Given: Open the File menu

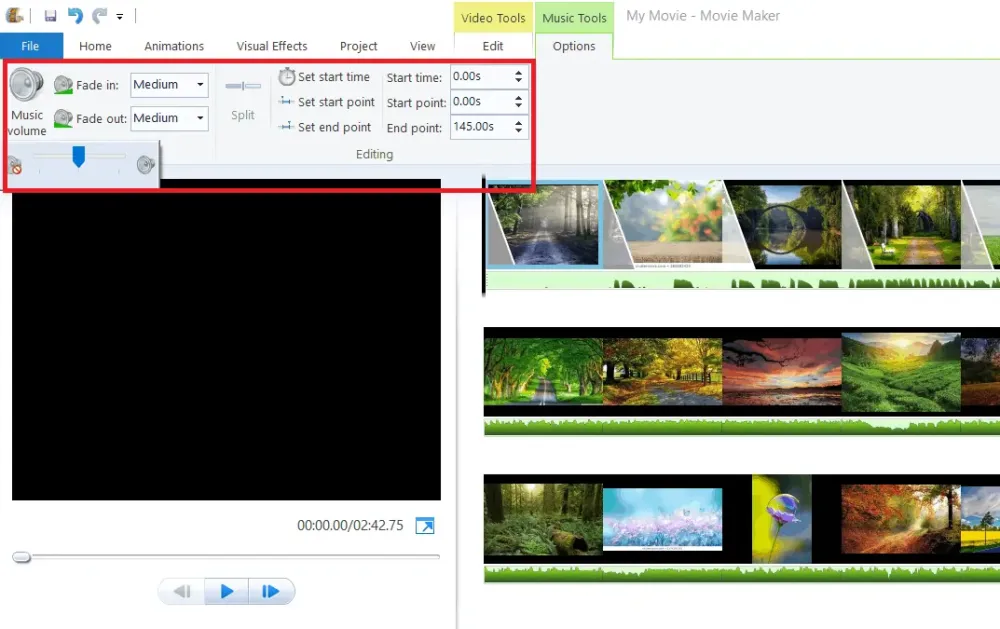Looking at the screenshot, I should (31, 46).
